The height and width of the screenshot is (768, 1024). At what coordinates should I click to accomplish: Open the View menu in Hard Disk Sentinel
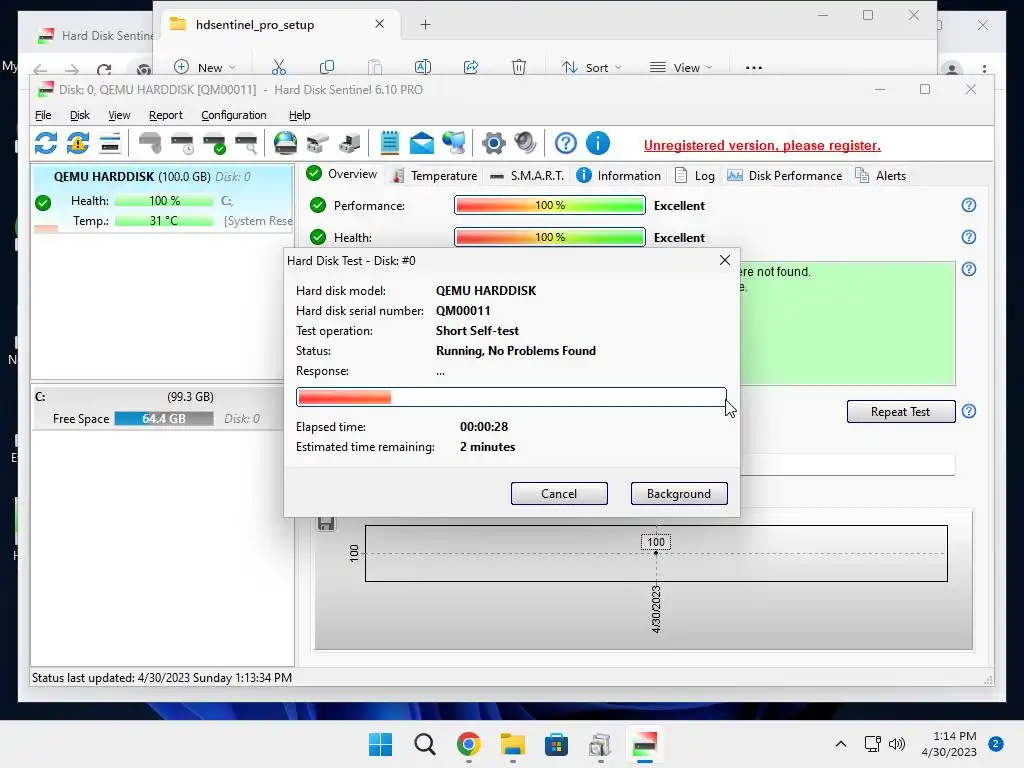[119, 115]
